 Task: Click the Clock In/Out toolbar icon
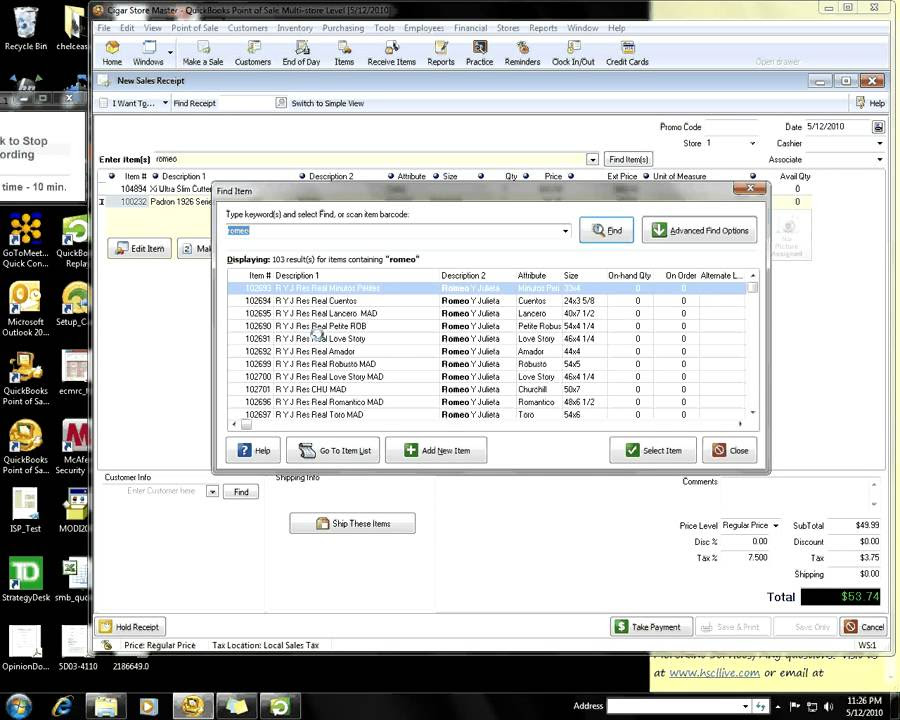click(x=573, y=53)
